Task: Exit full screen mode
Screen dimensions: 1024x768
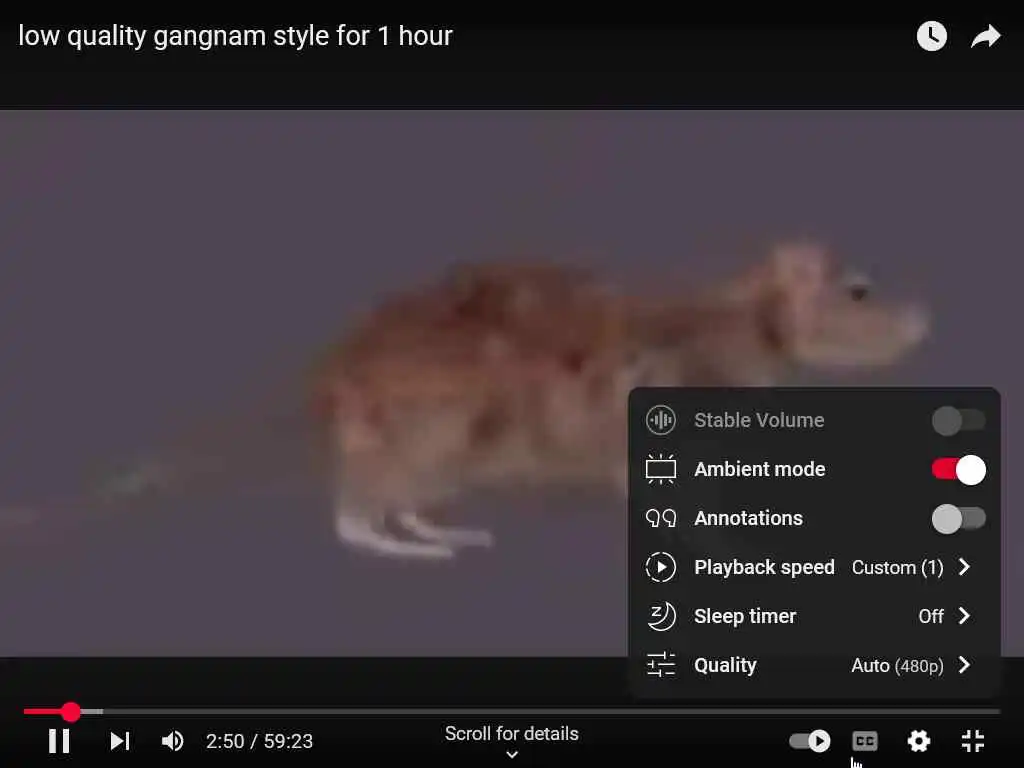Action: pyautogui.click(x=973, y=741)
